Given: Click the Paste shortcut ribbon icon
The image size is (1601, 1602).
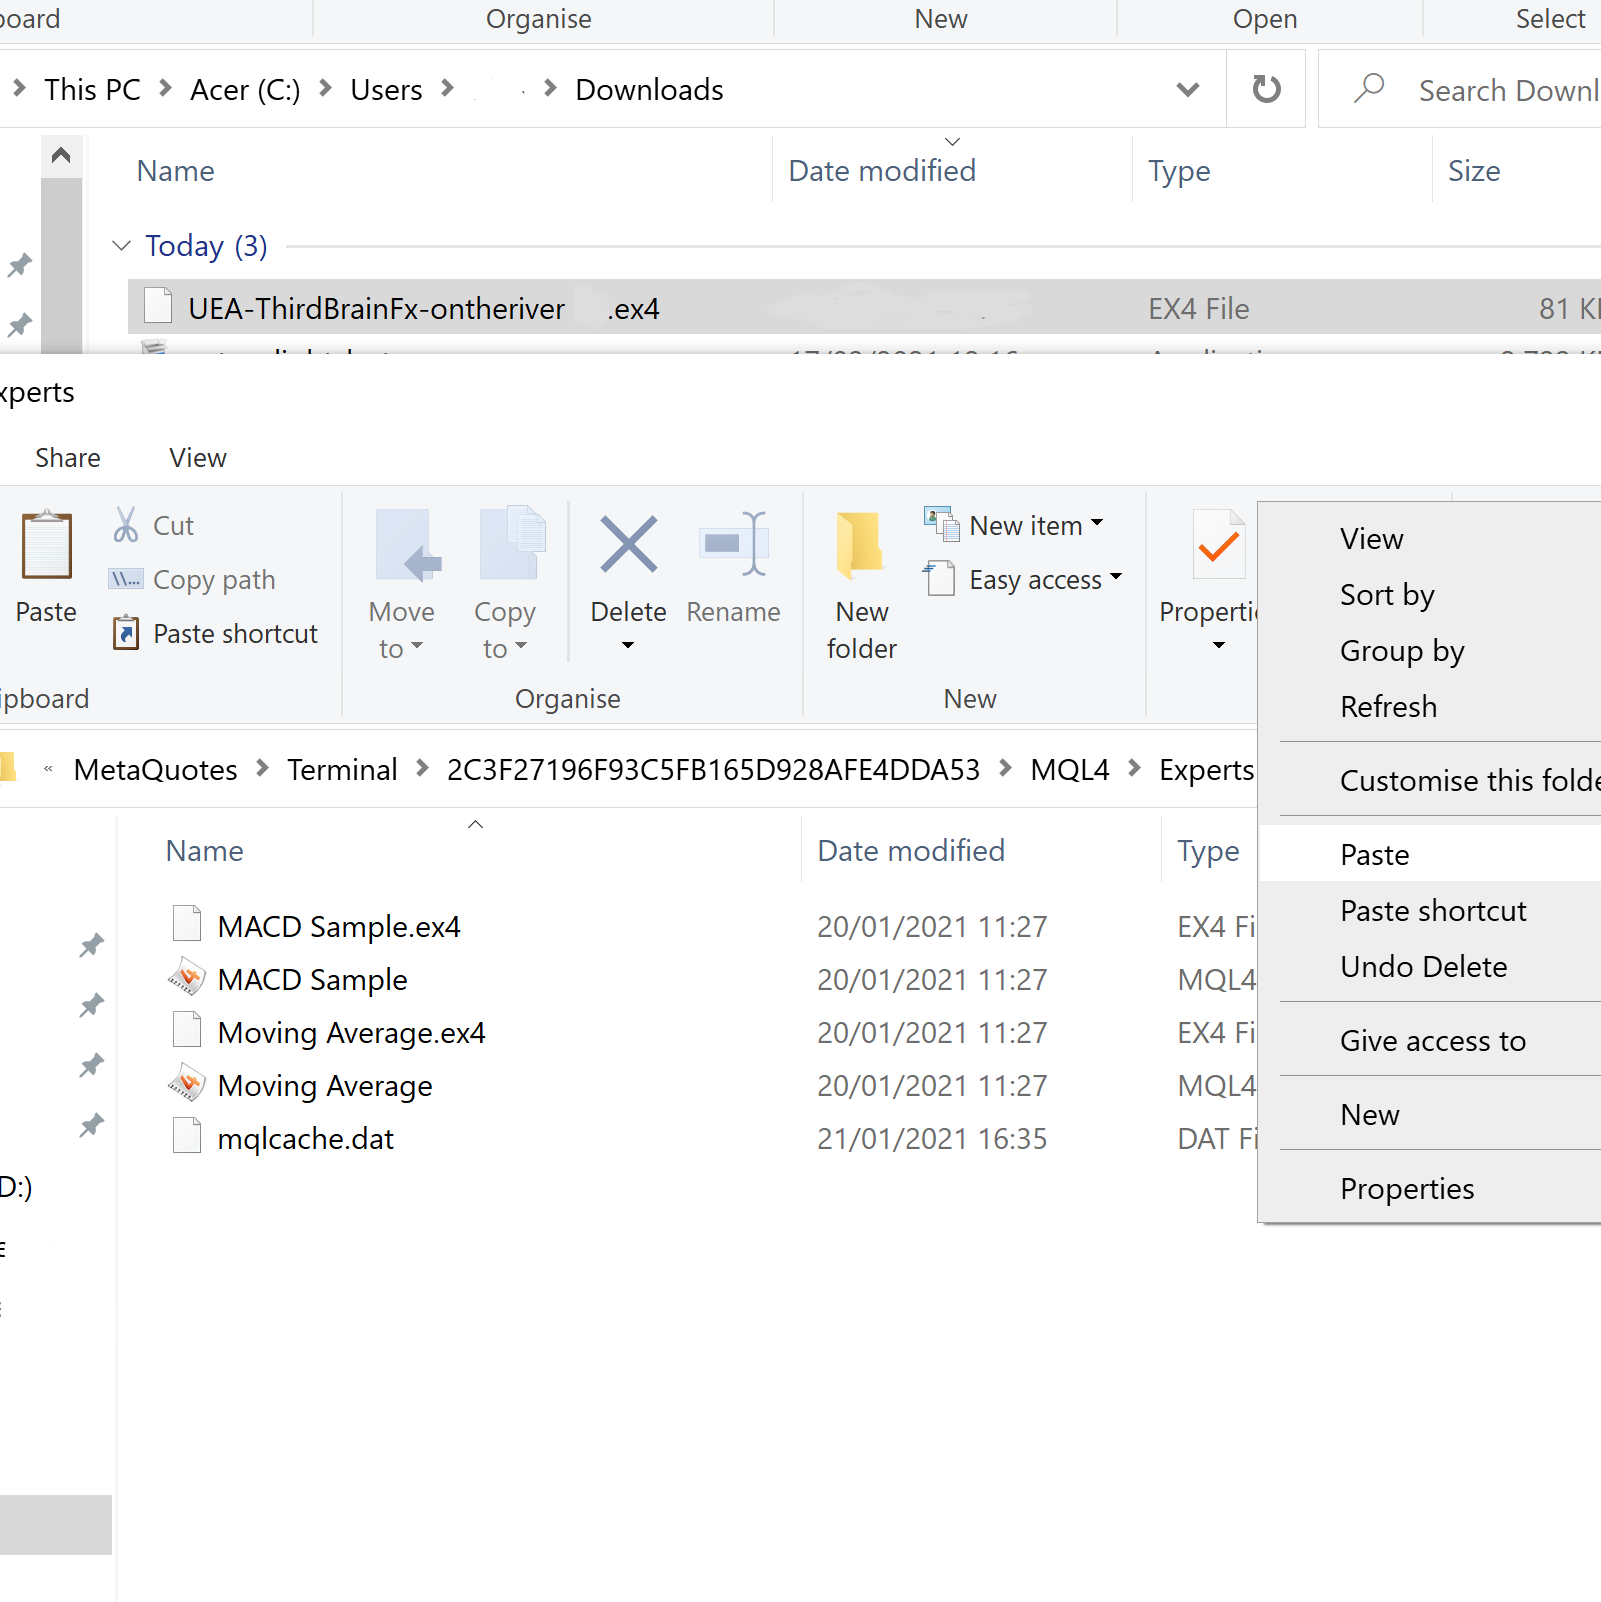Looking at the screenshot, I should click(126, 633).
